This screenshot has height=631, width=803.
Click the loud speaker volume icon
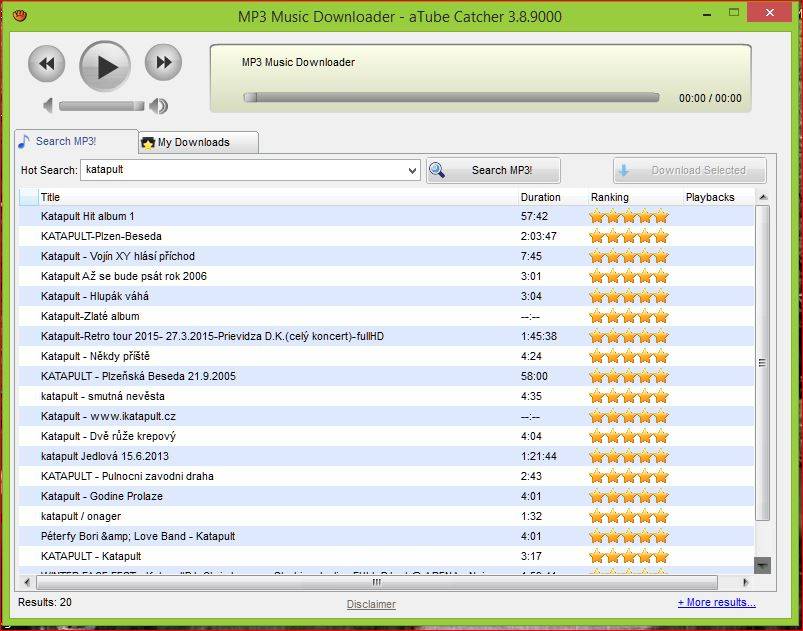coord(159,106)
